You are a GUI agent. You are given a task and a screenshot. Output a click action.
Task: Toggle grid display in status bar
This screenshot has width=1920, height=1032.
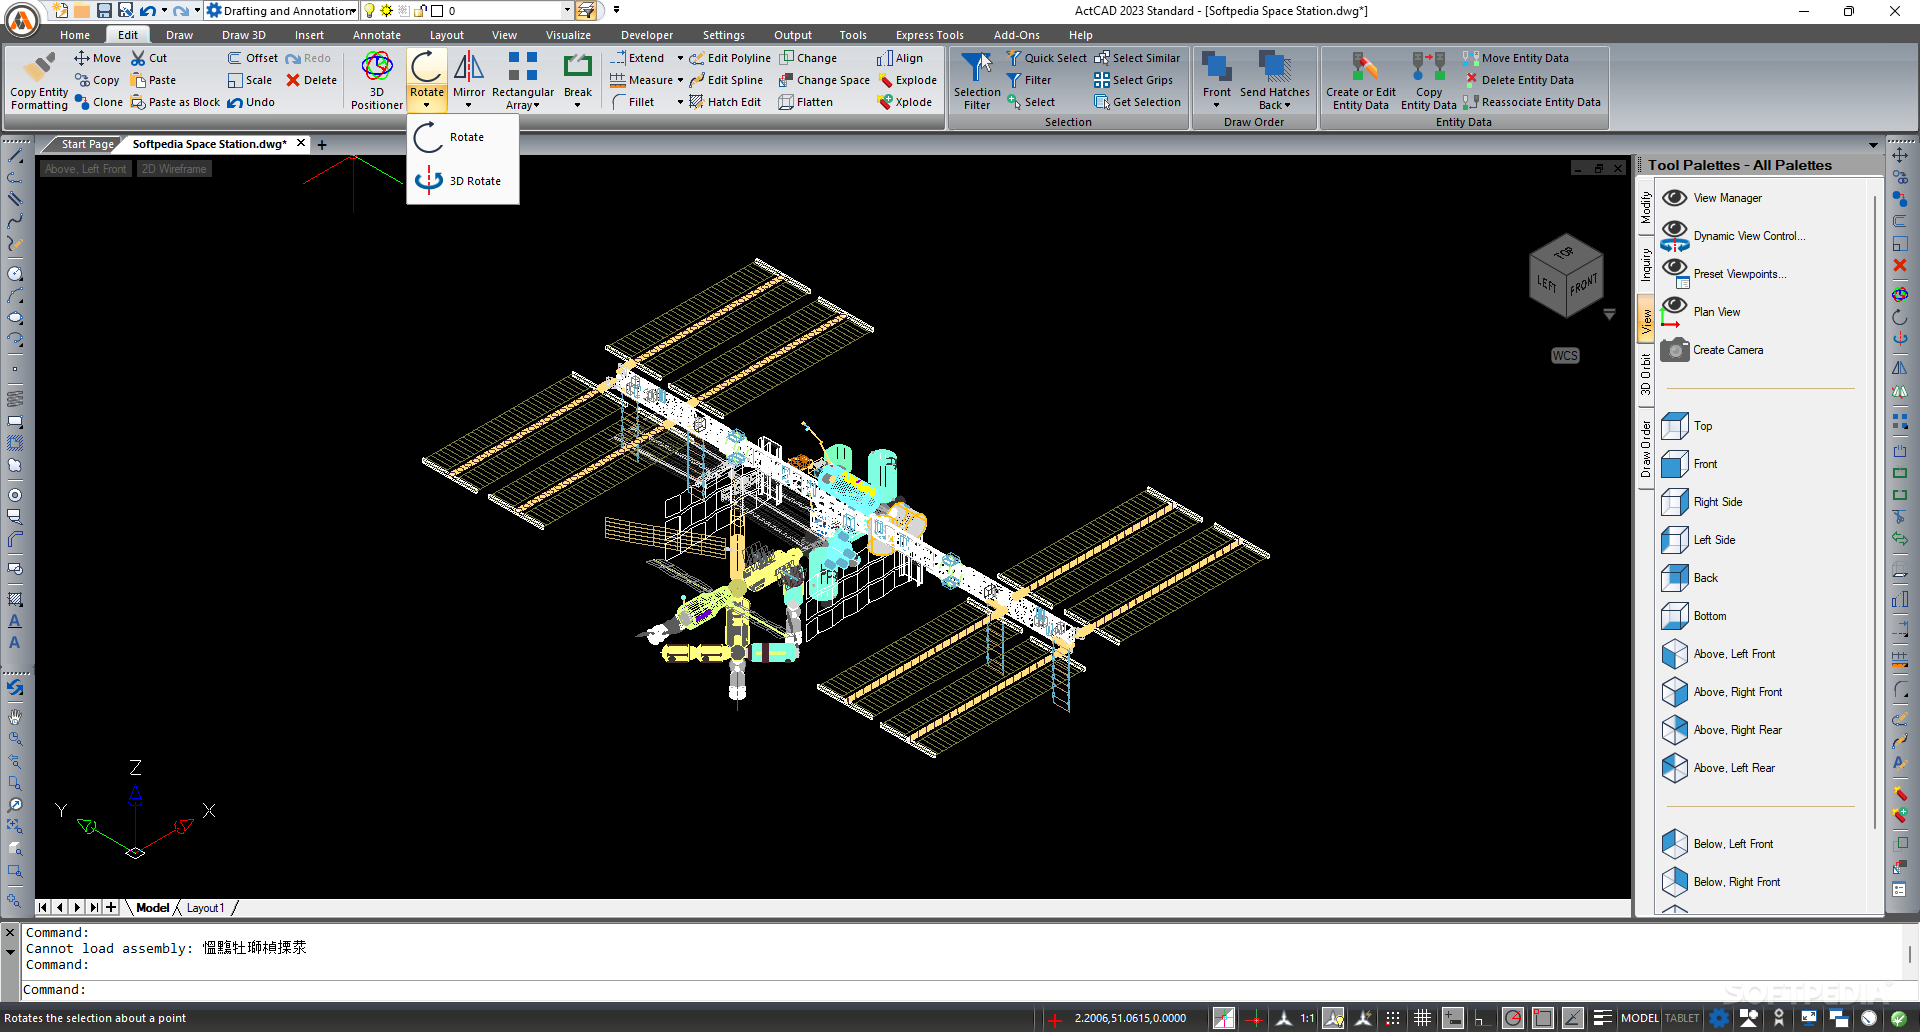[1423, 1018]
